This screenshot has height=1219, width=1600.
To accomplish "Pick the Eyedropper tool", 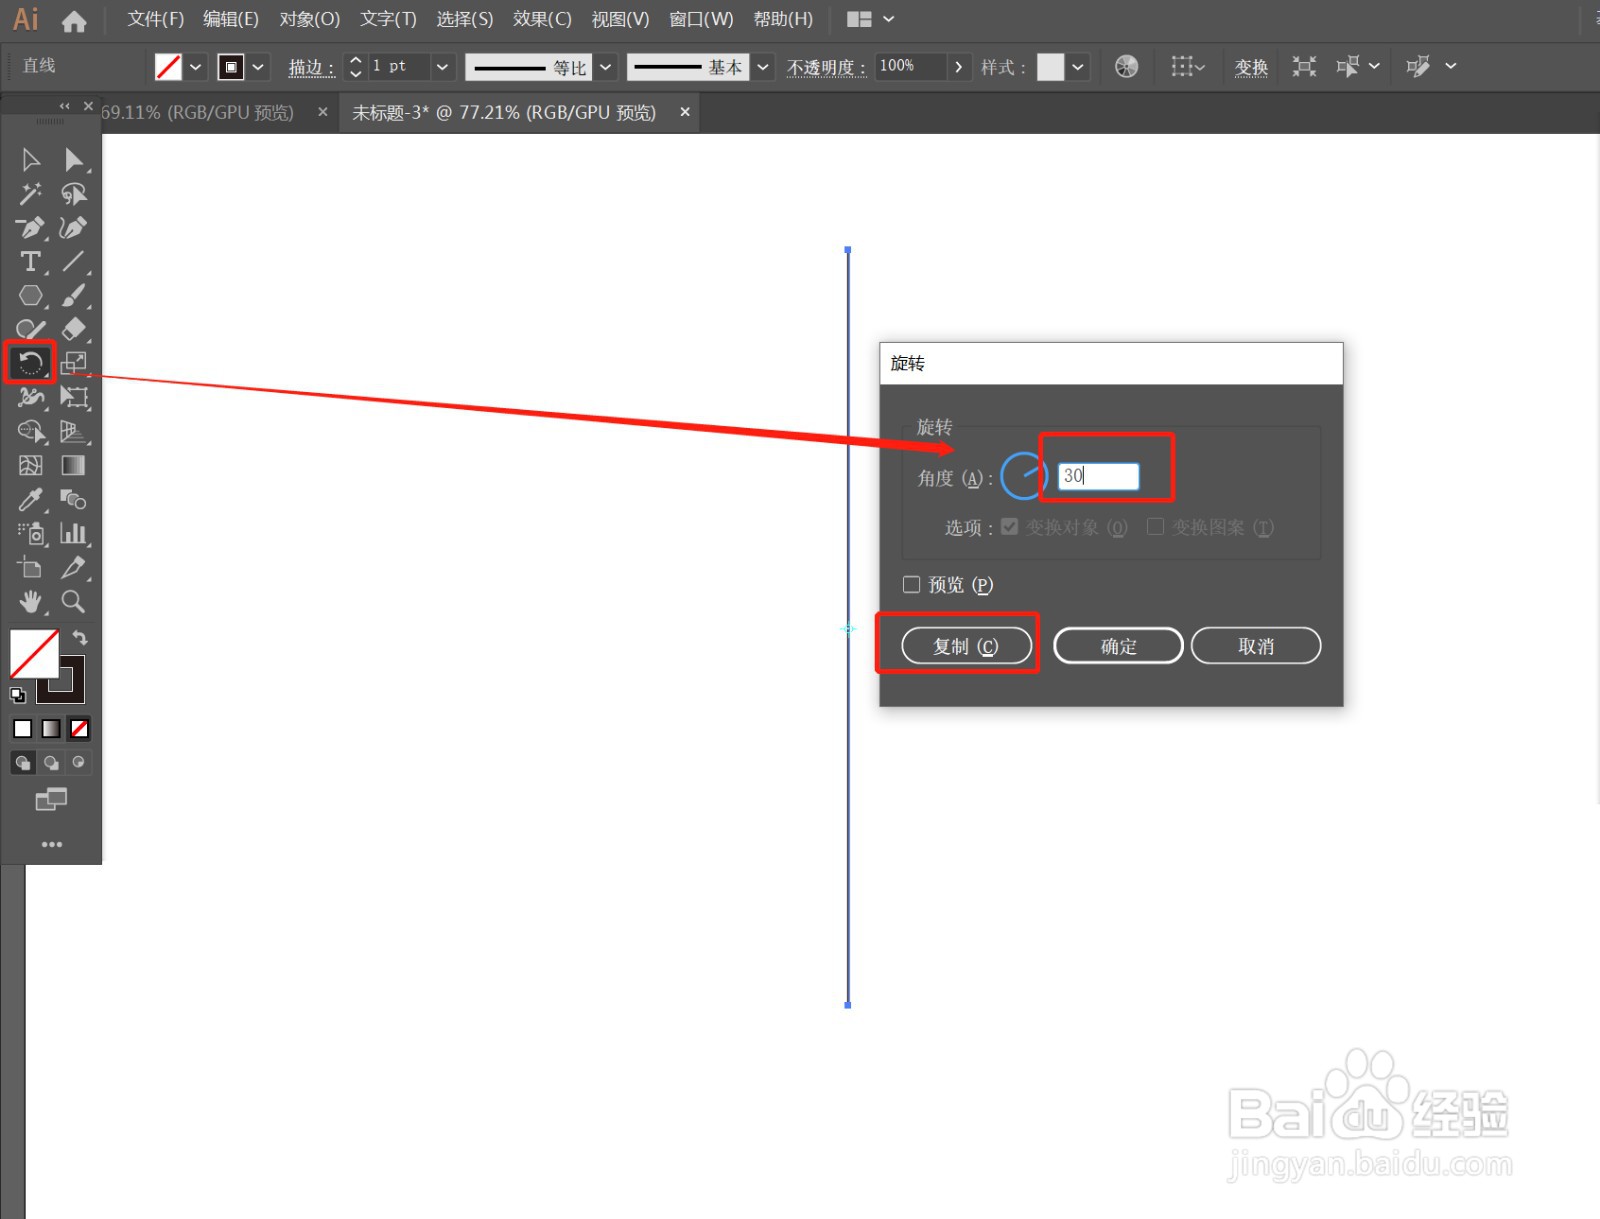I will tap(31, 499).
